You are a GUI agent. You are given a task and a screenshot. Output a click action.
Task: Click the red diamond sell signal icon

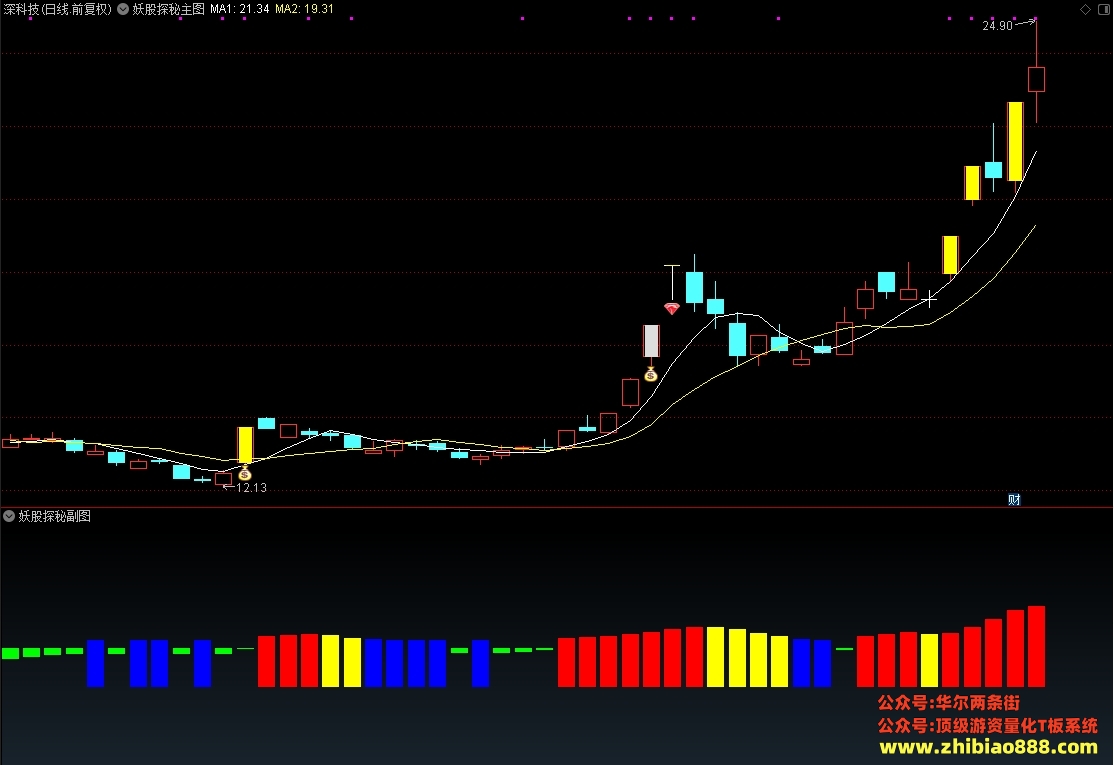point(671,308)
